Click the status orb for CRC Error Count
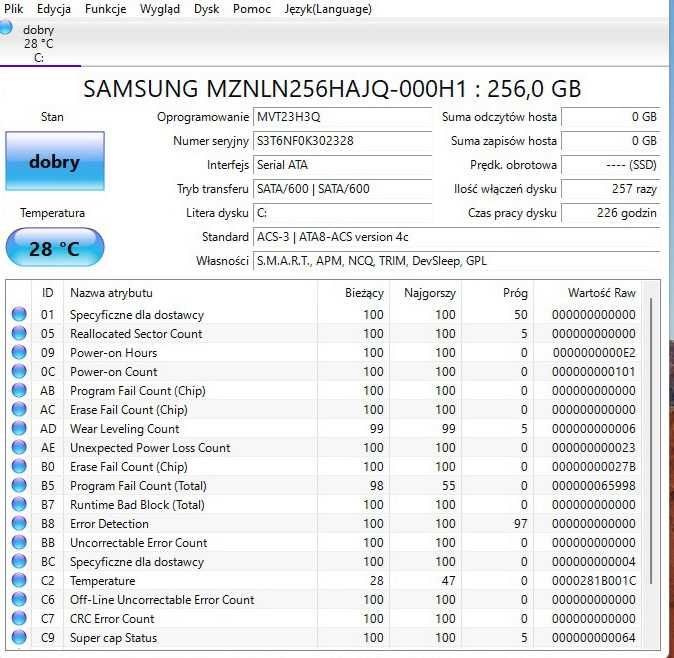The height and width of the screenshot is (658, 674). (19, 618)
